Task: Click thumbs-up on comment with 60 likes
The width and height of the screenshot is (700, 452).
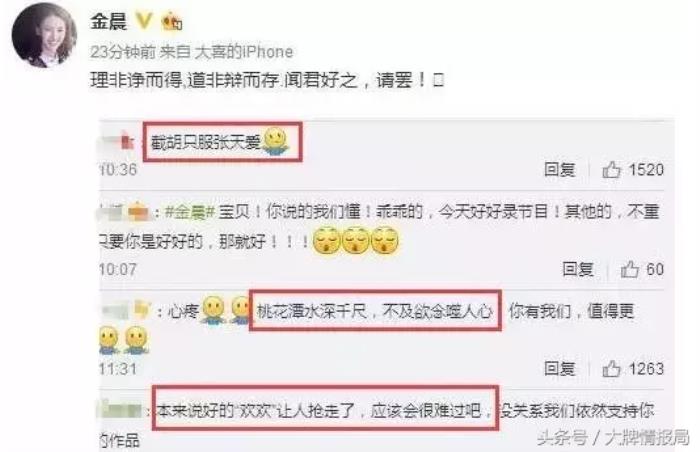Action: coord(629,269)
